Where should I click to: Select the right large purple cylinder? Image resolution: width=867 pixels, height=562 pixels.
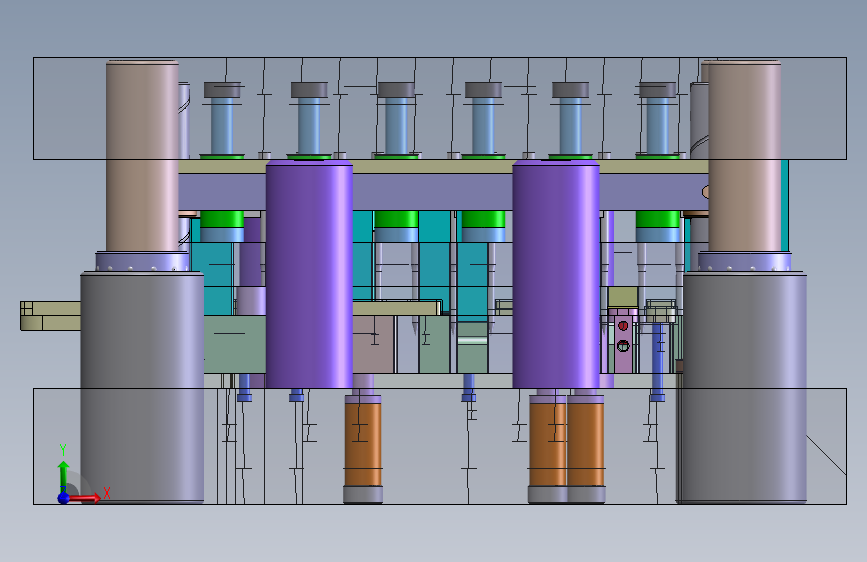pyautogui.click(x=556, y=274)
